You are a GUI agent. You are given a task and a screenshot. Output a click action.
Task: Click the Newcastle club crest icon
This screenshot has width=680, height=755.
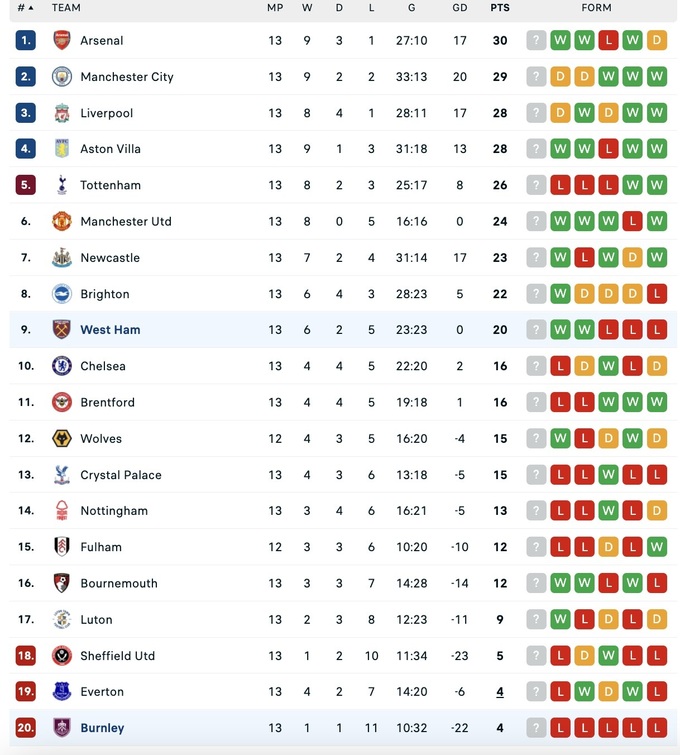point(62,258)
